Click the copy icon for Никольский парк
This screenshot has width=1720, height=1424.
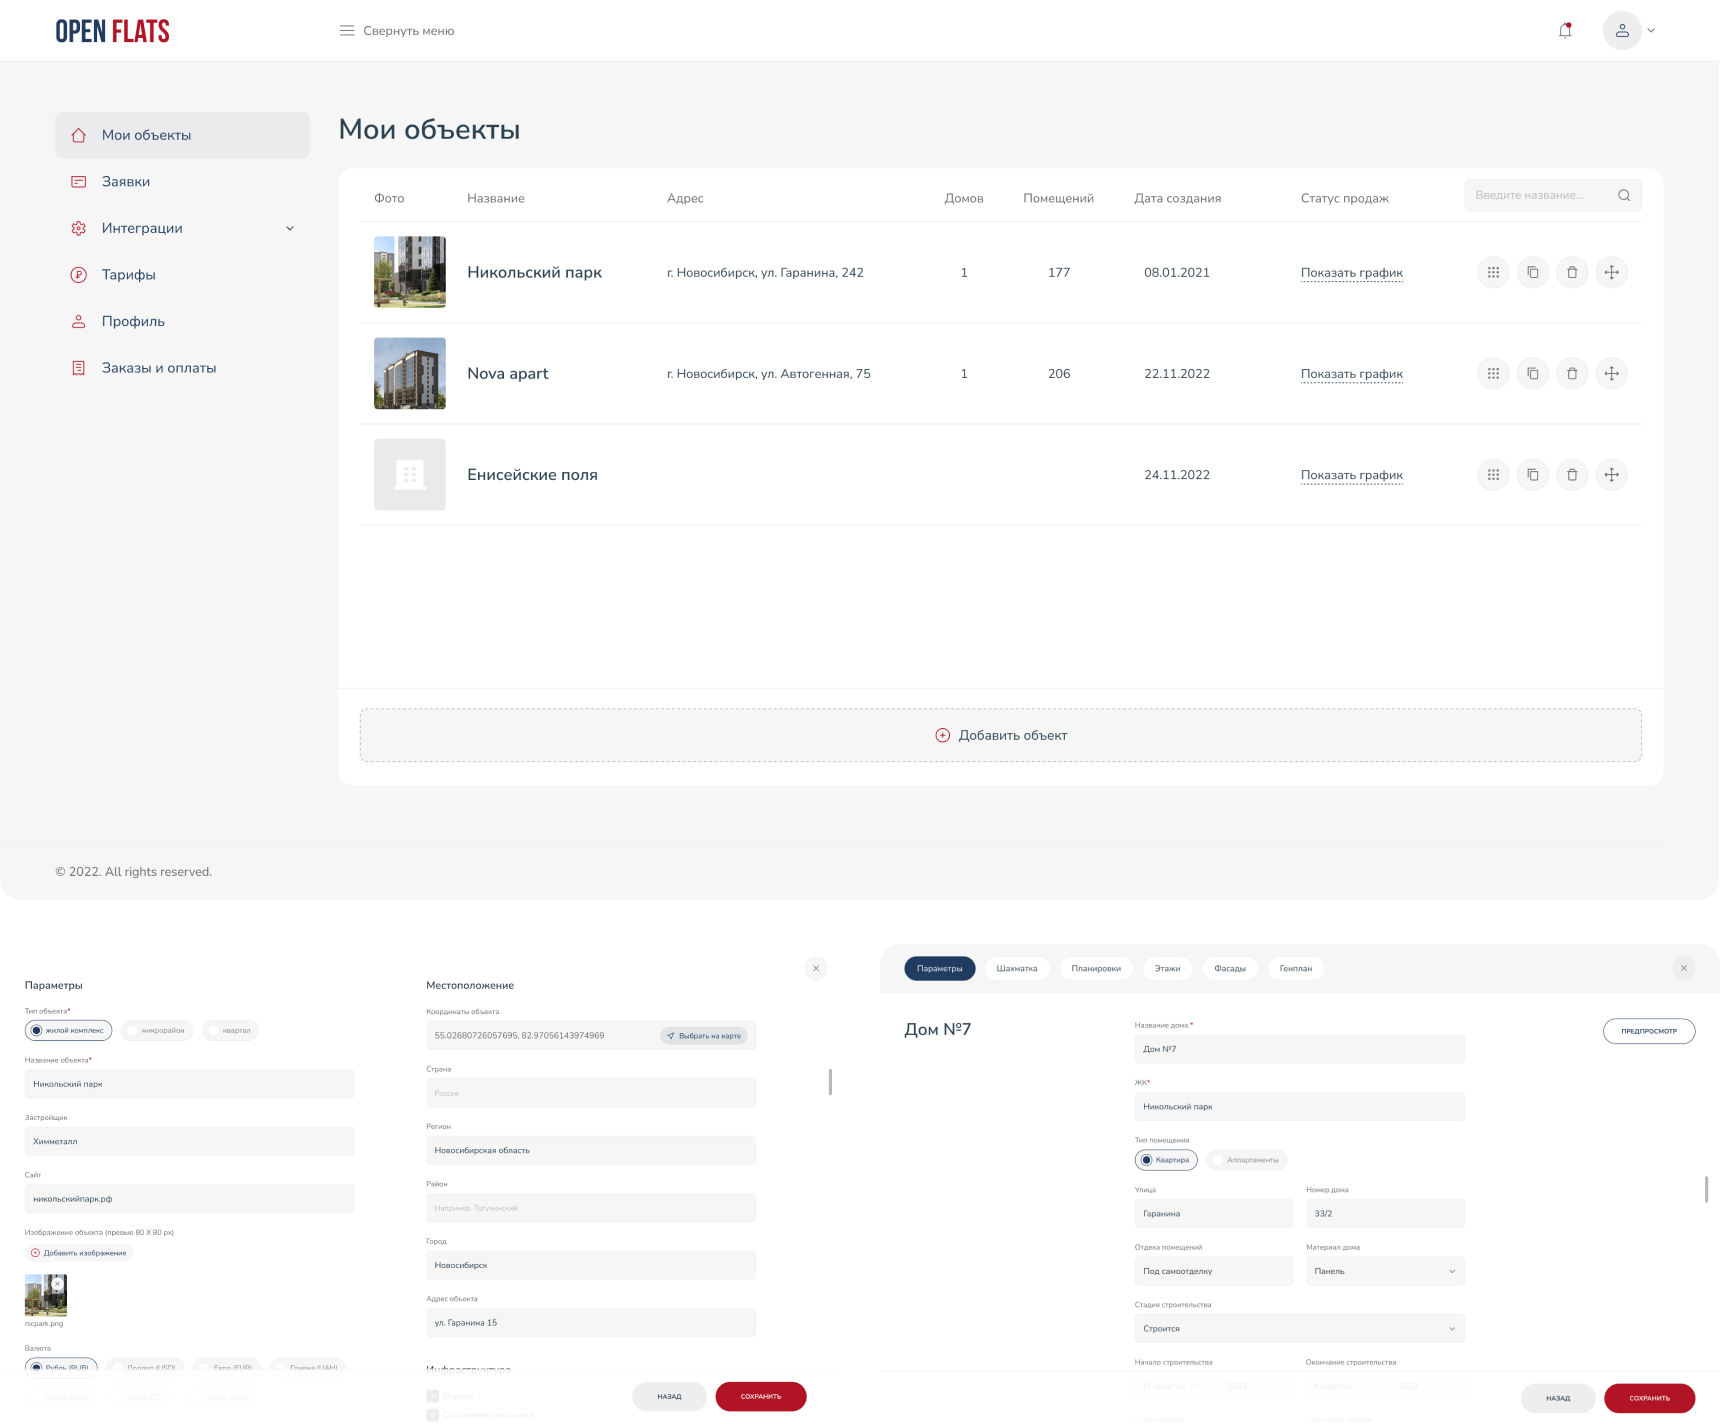(1532, 273)
